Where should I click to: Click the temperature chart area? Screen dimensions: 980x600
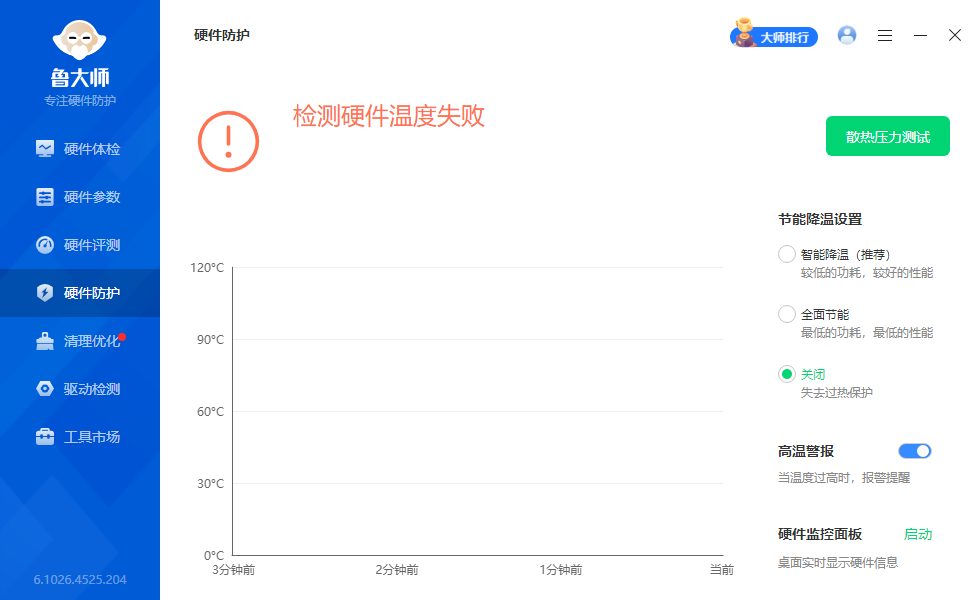[480, 410]
